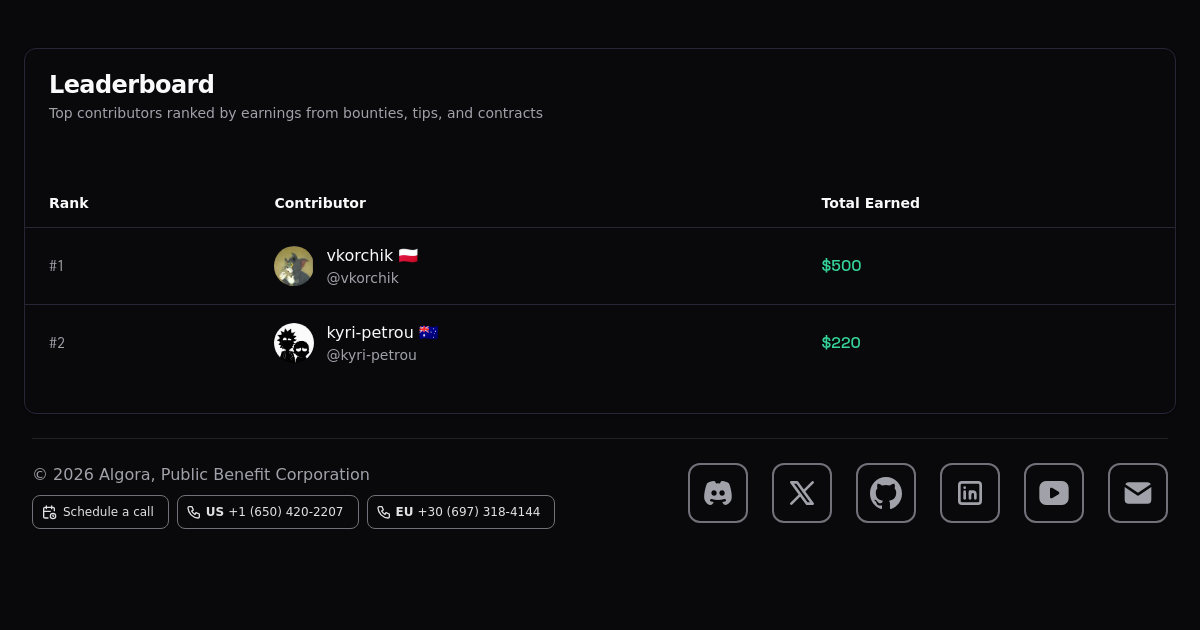Call the EU phone number +30 (697) 318-4144
Image resolution: width=1200 pixels, height=630 pixels.
[461, 512]
